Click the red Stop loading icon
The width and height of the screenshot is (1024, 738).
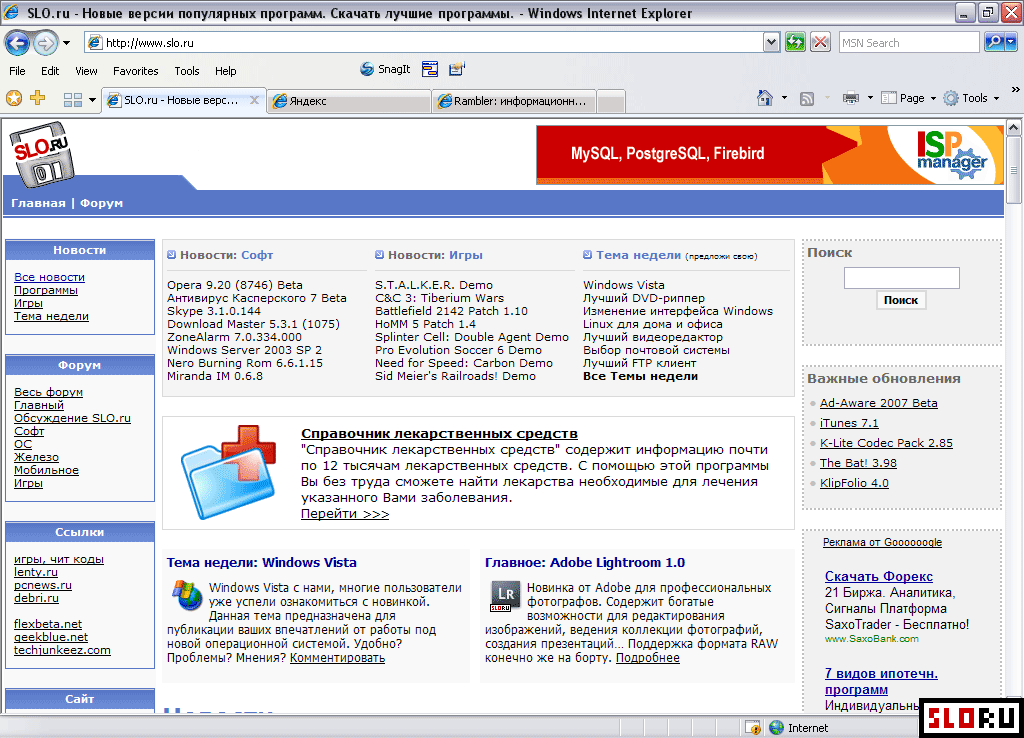[x=820, y=42]
